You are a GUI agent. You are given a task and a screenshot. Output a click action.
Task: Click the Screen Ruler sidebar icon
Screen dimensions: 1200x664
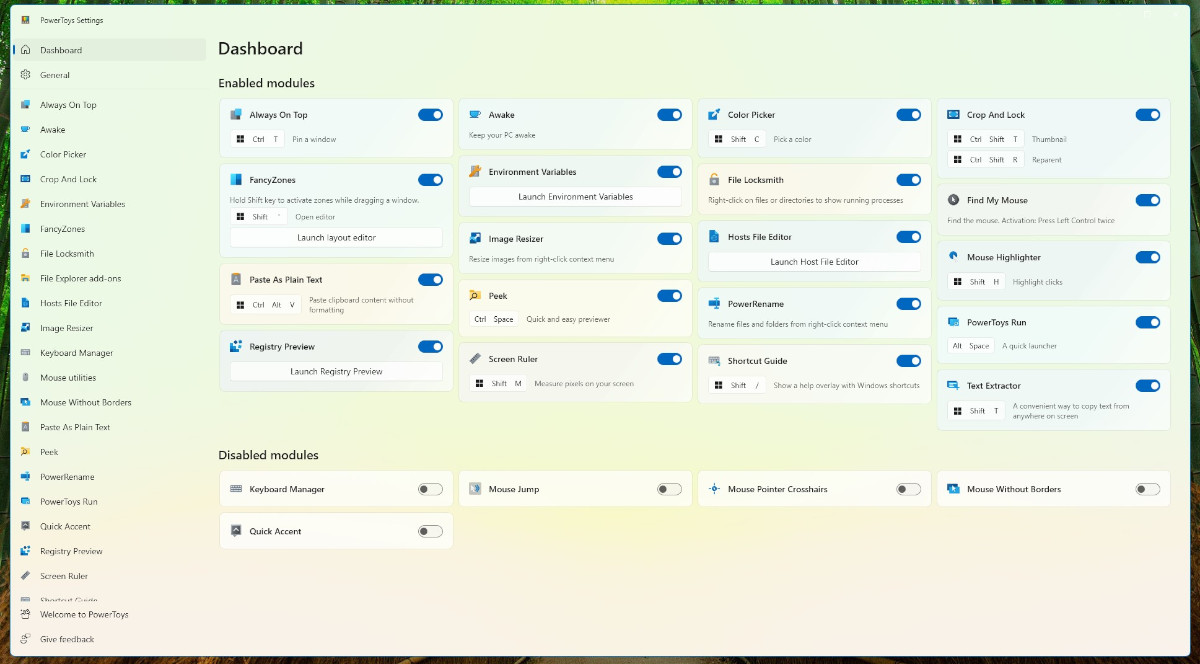(x=25, y=576)
